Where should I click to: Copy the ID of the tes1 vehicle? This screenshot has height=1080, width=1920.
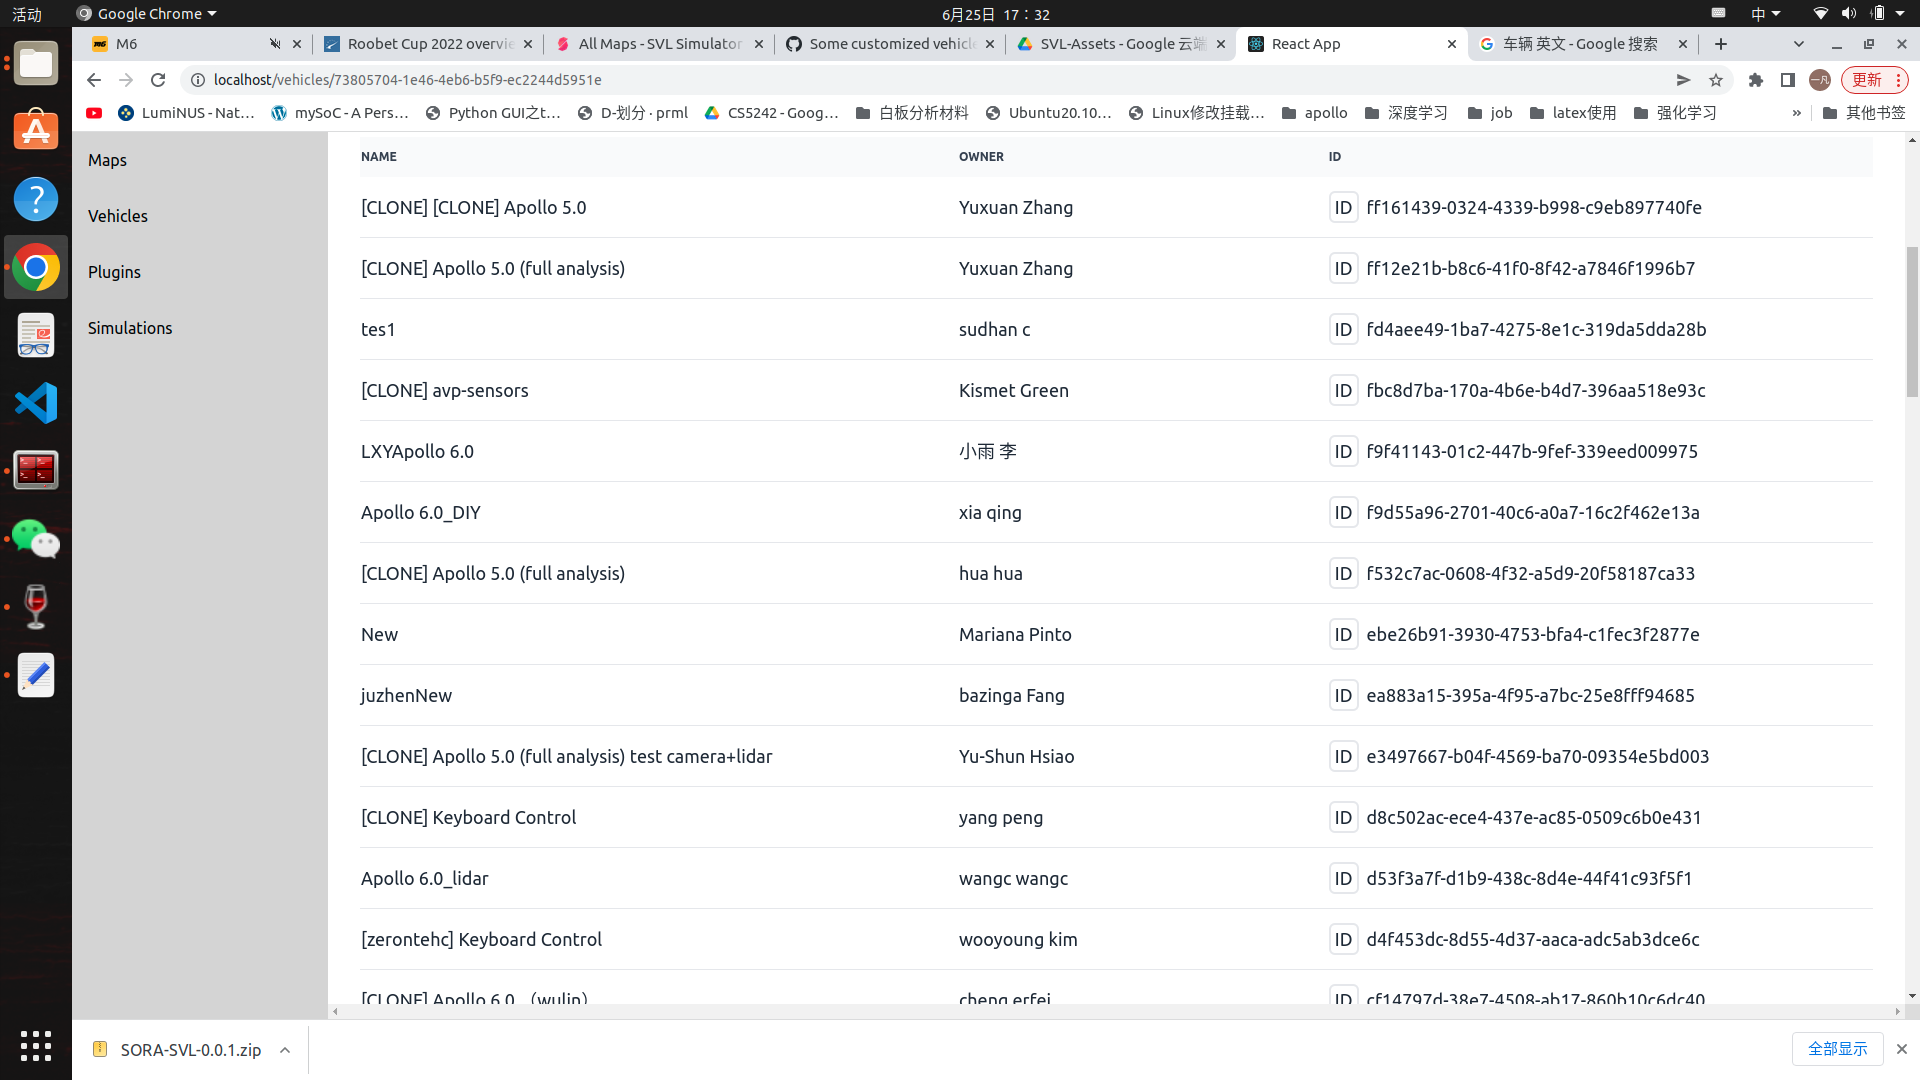1344,329
